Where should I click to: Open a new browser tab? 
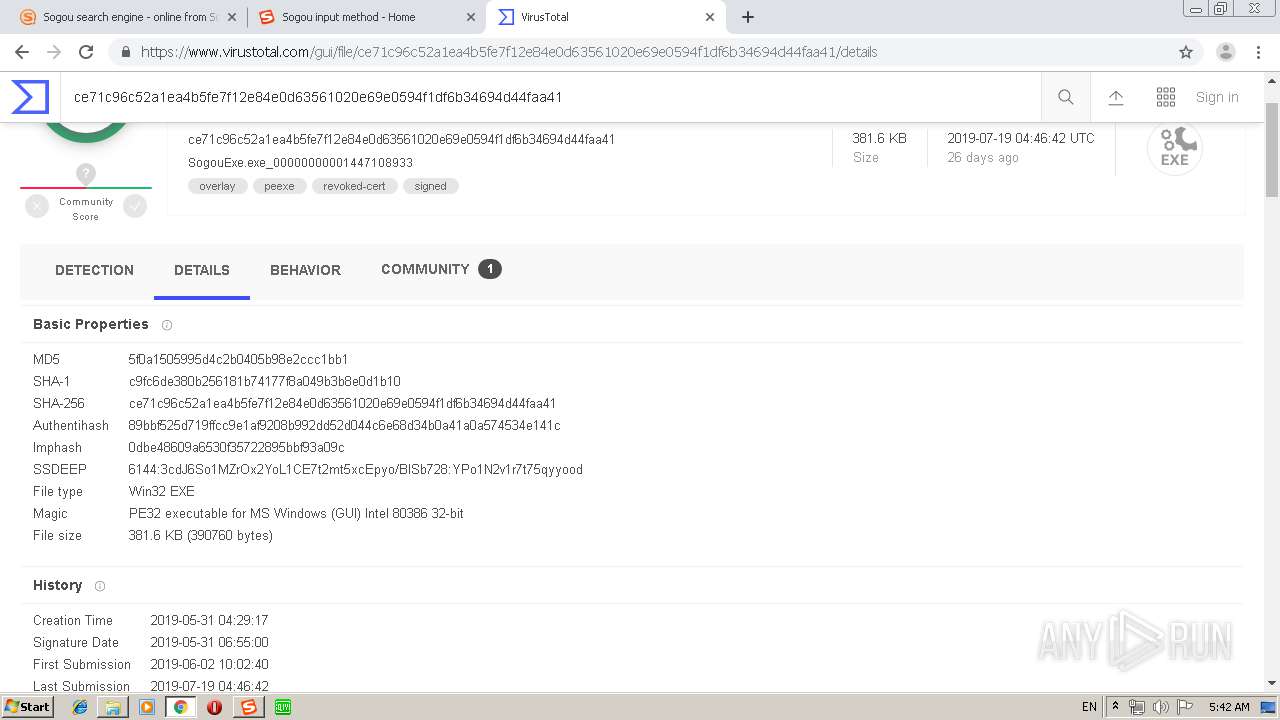coord(748,17)
